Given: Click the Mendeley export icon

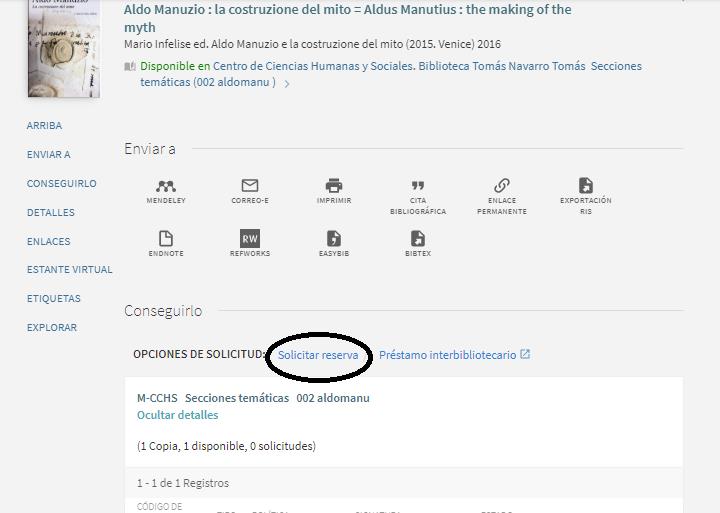Looking at the screenshot, I should pos(166,186).
